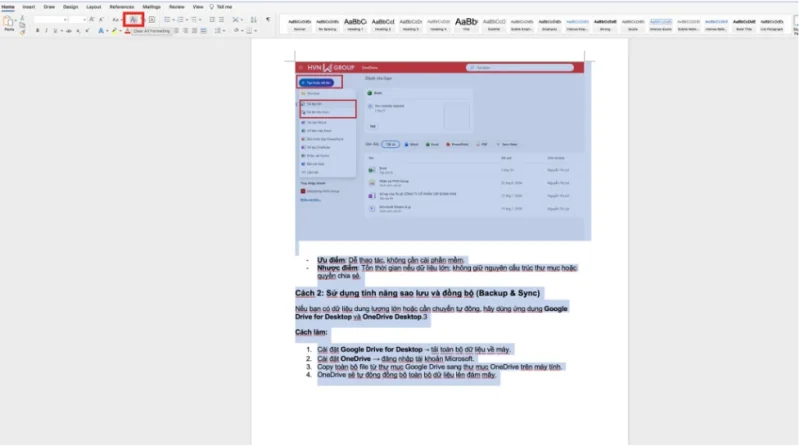Click inside the font name box
The image size is (800, 446).
tap(48, 20)
